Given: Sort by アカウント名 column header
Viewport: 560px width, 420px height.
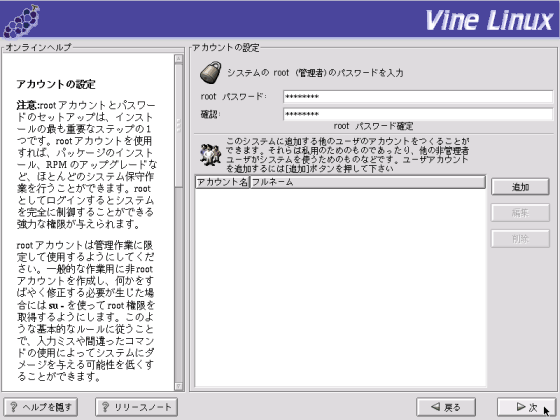Looking at the screenshot, I should pyautogui.click(x=222, y=182).
